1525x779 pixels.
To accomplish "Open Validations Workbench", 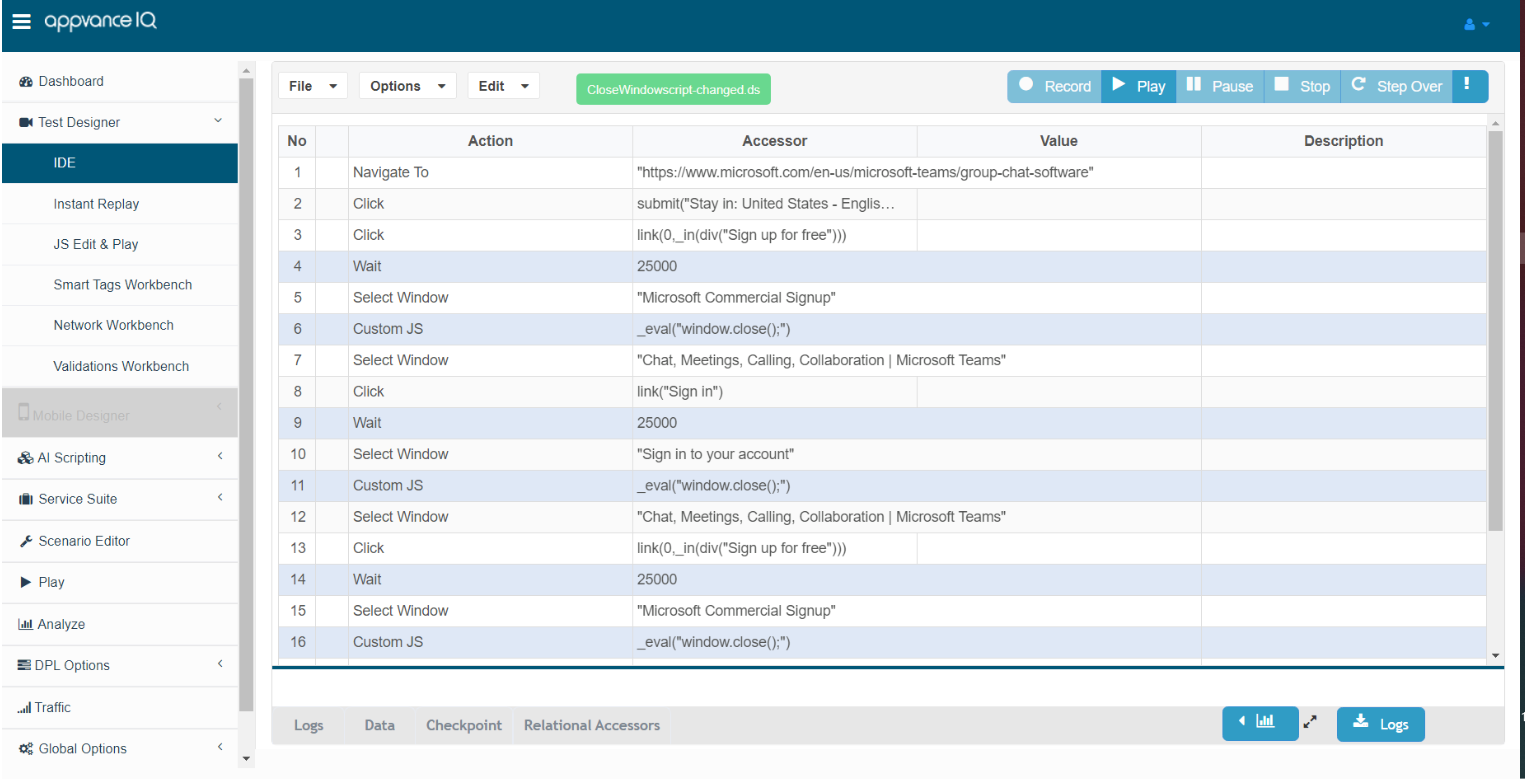I will click(x=121, y=366).
